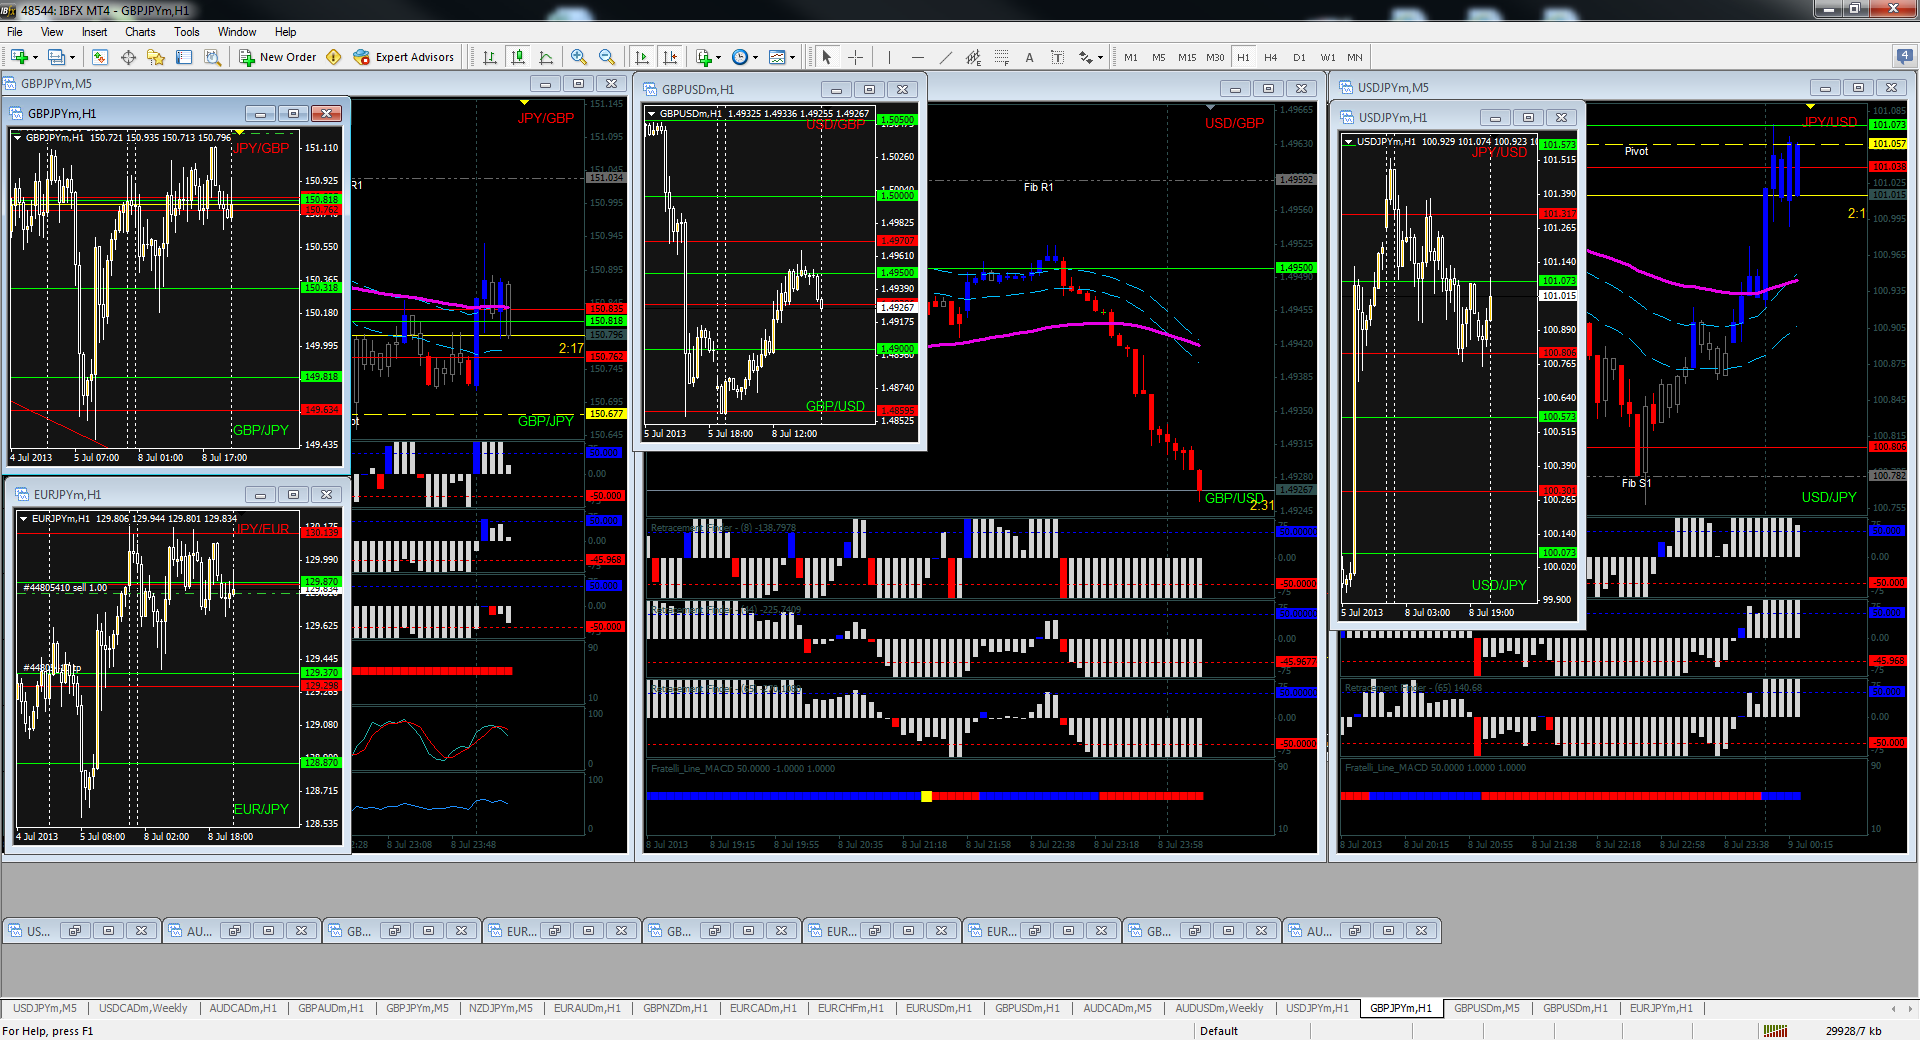Expand the Periods dropdown arrow
This screenshot has height=1040, width=1920.
[755, 57]
